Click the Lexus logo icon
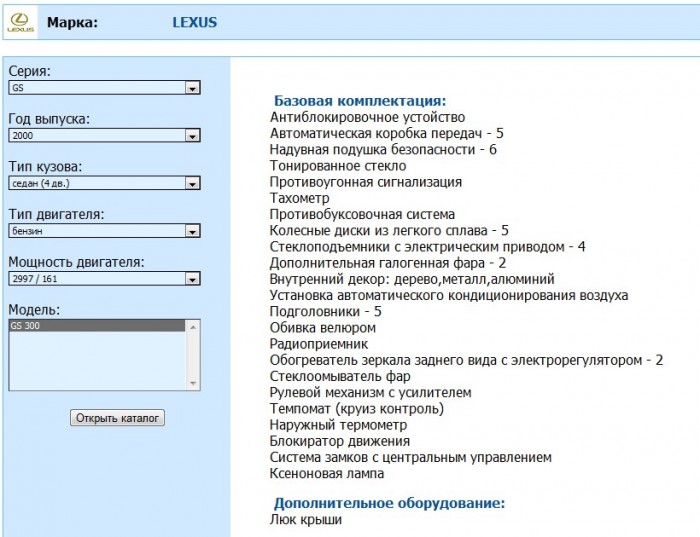The image size is (700, 537). [x=21, y=22]
